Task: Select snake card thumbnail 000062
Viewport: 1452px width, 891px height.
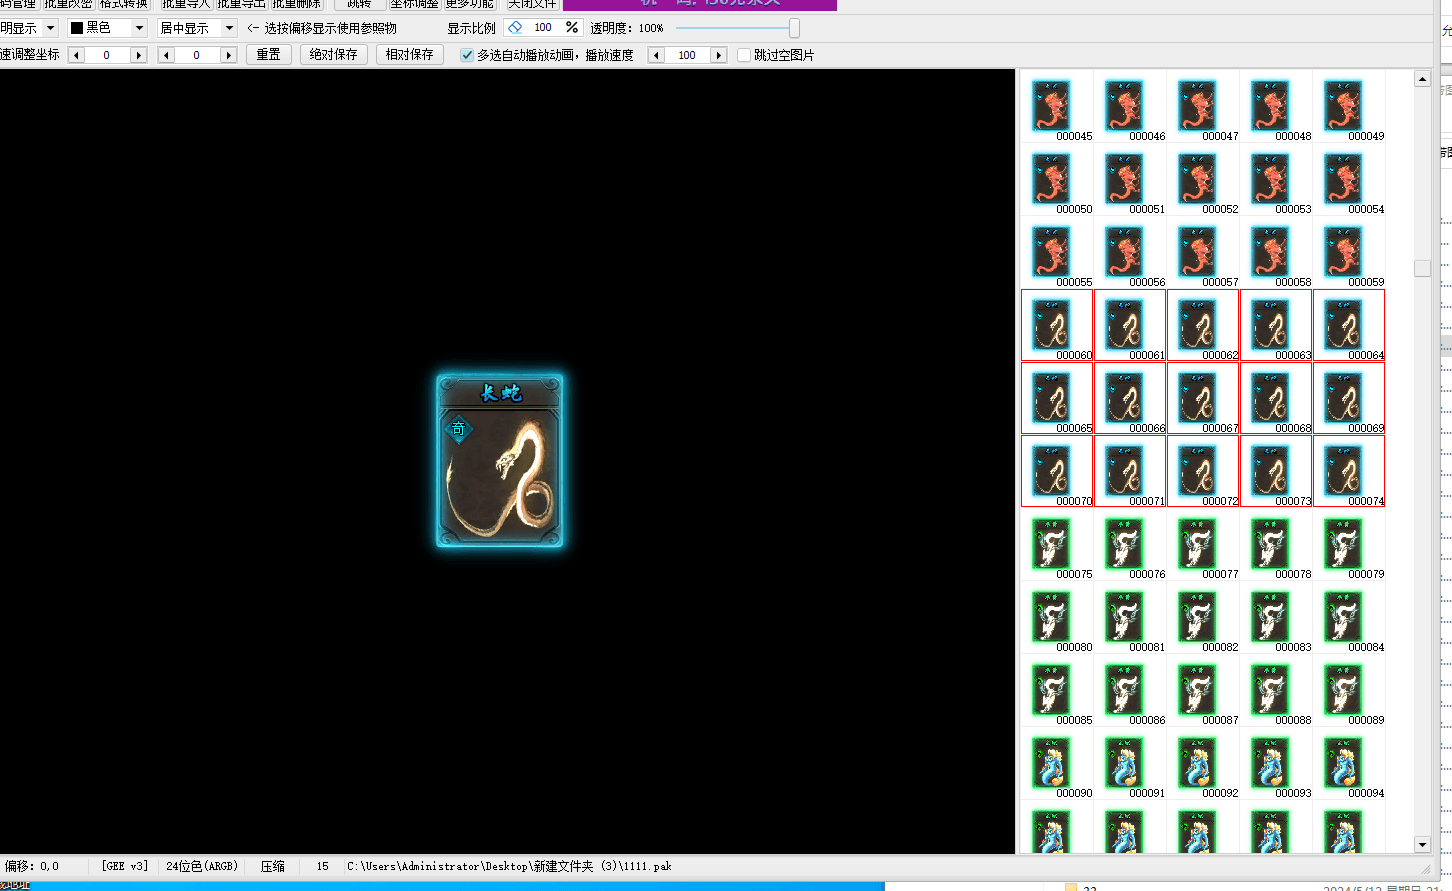Action: [1203, 325]
